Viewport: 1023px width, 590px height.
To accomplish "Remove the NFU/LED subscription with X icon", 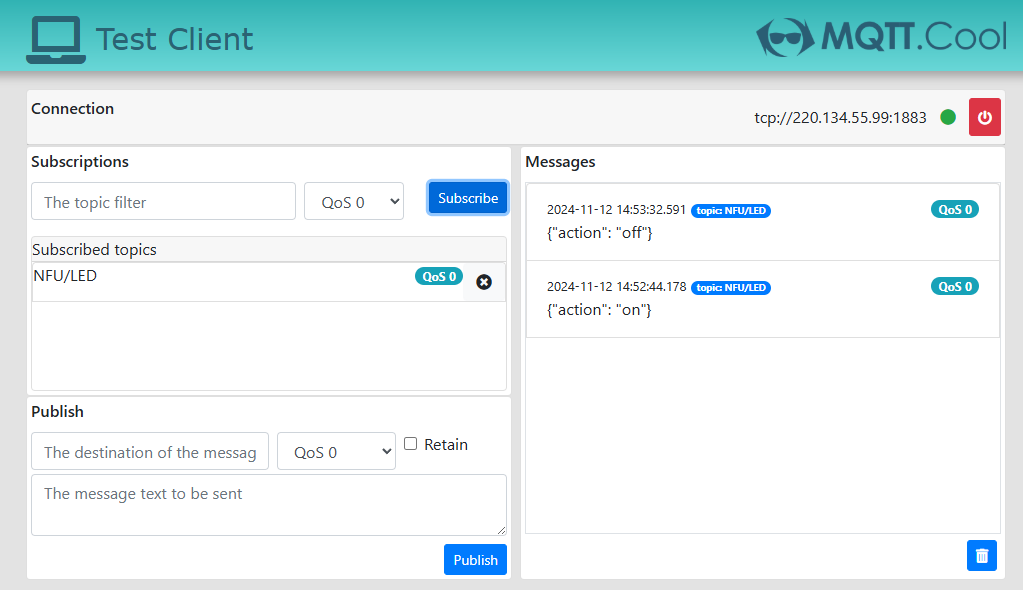I will point(484,282).
